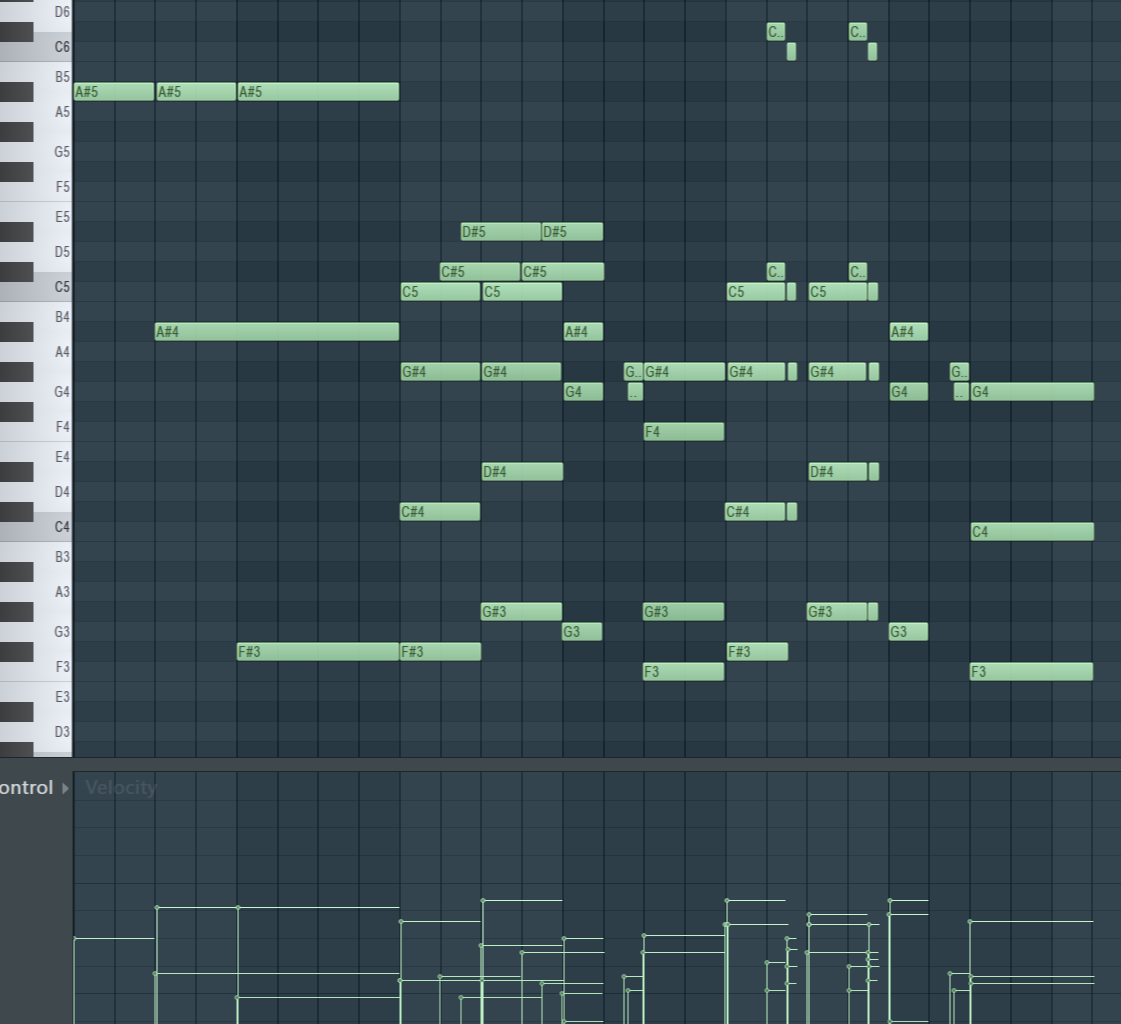Click the faded Velocity label
The height and width of the screenshot is (1024, 1121).
(x=120, y=787)
